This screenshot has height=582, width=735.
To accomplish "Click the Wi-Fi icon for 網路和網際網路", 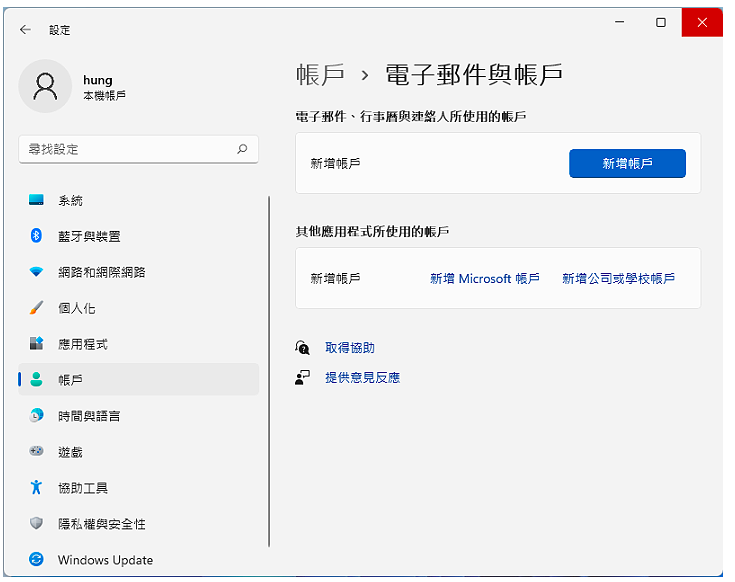I will pyautogui.click(x=36, y=272).
